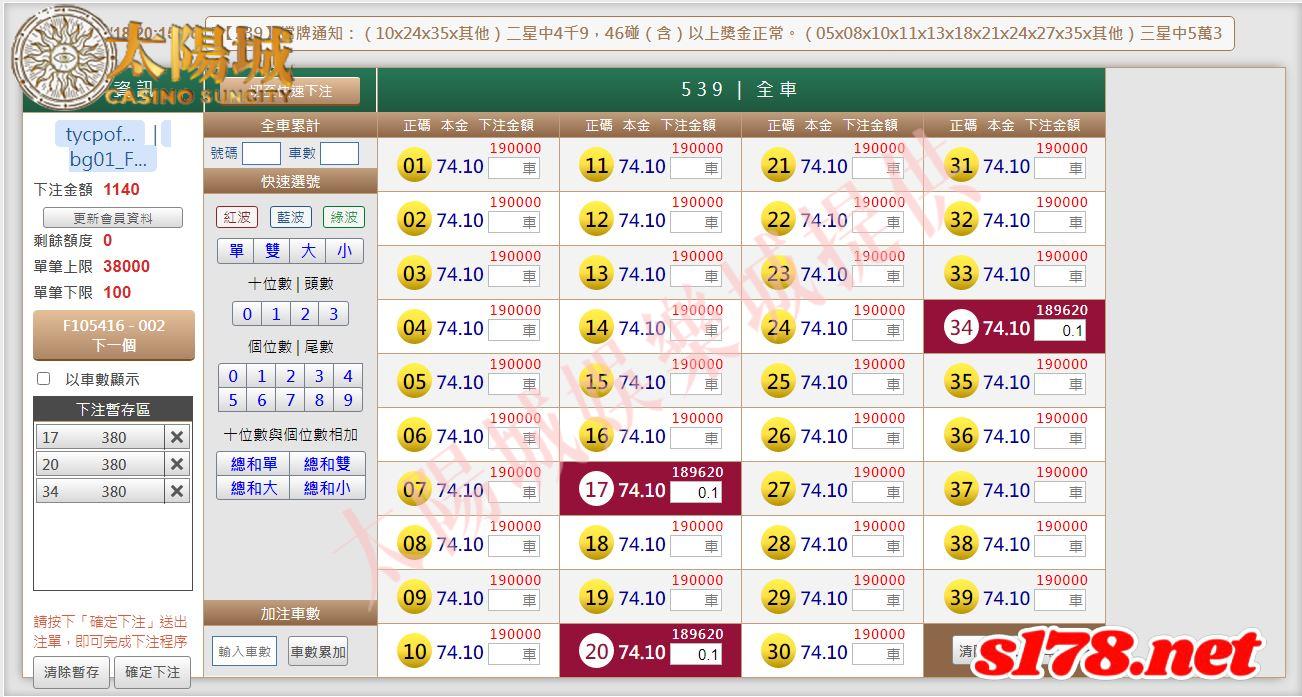Quick-select odd numbers with 單
This screenshot has width=1302, height=697.
coord(236,251)
